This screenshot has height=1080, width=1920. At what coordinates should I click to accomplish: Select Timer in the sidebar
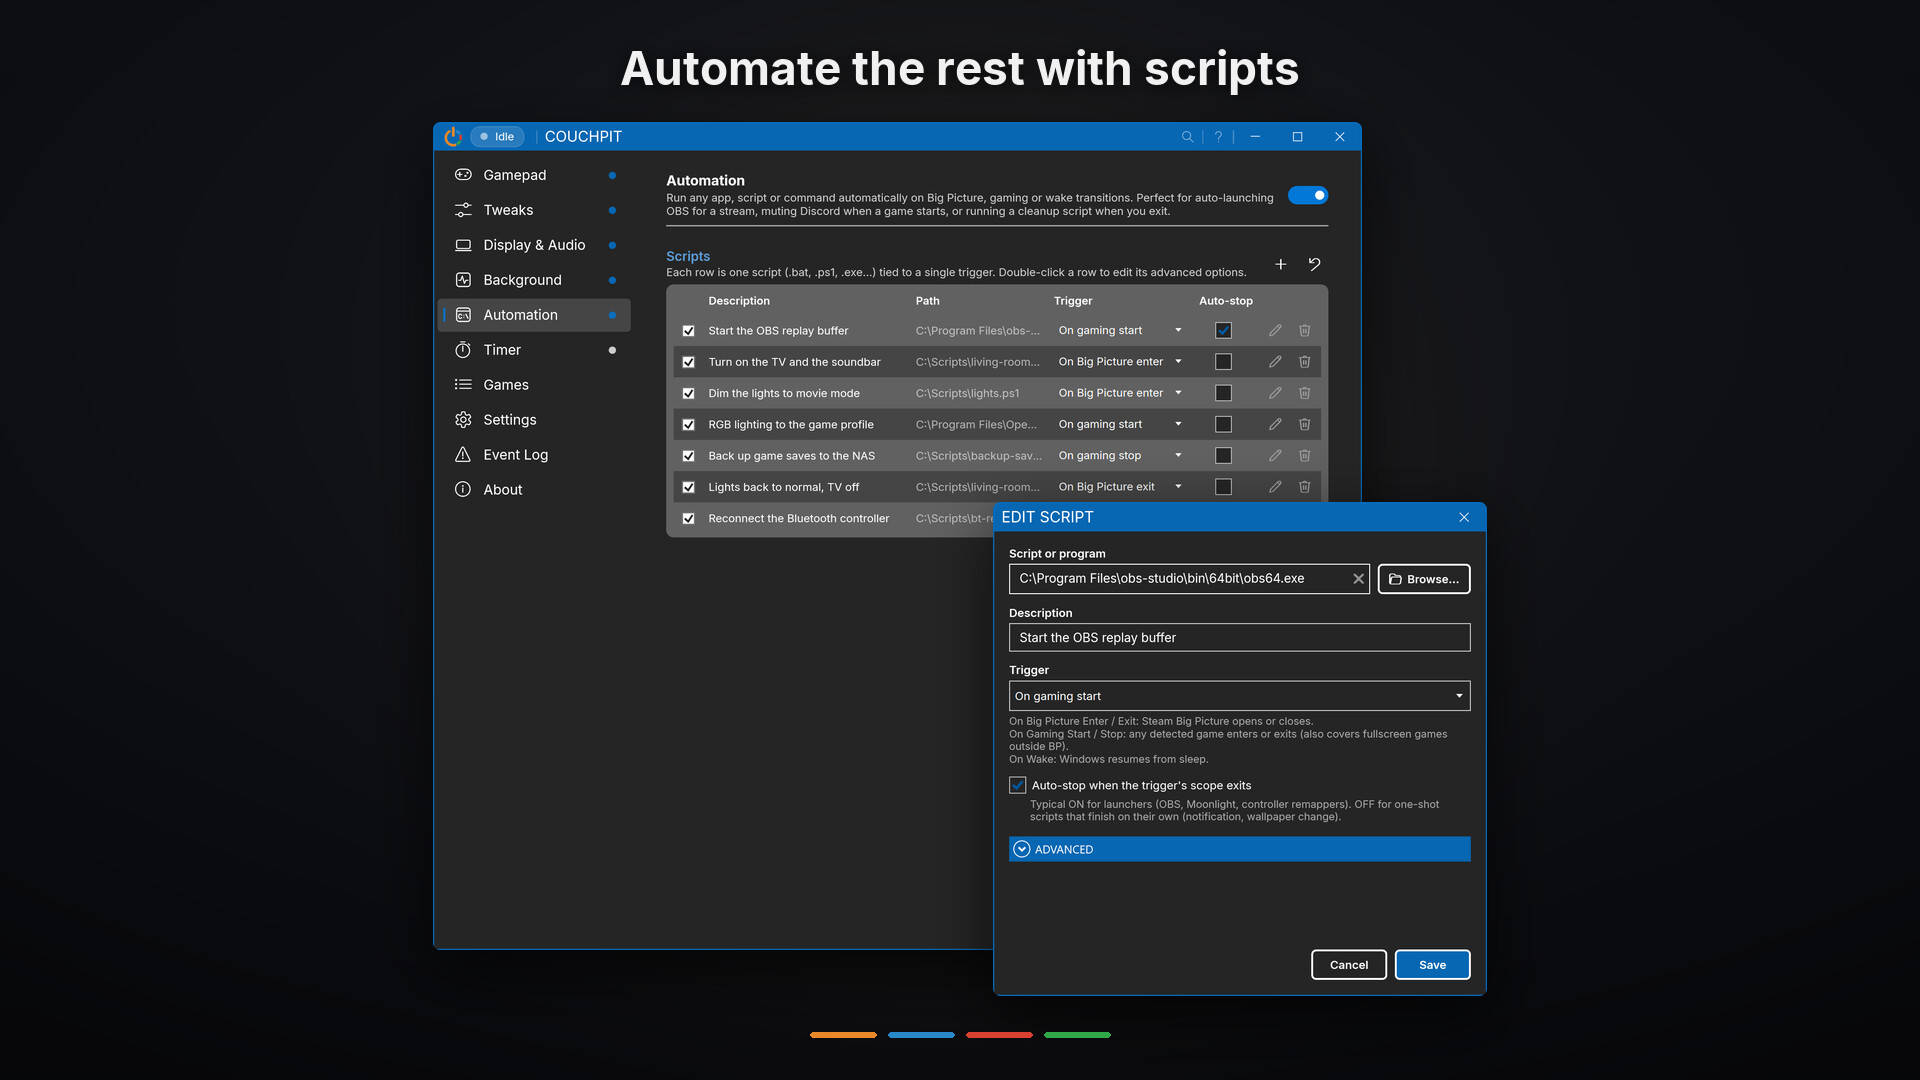click(x=534, y=350)
